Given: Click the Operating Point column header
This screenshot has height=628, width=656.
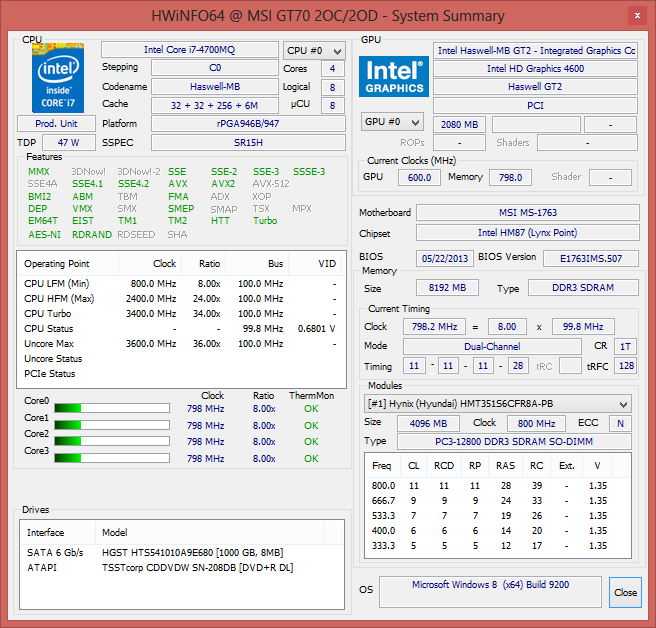Looking at the screenshot, I should tap(68, 264).
